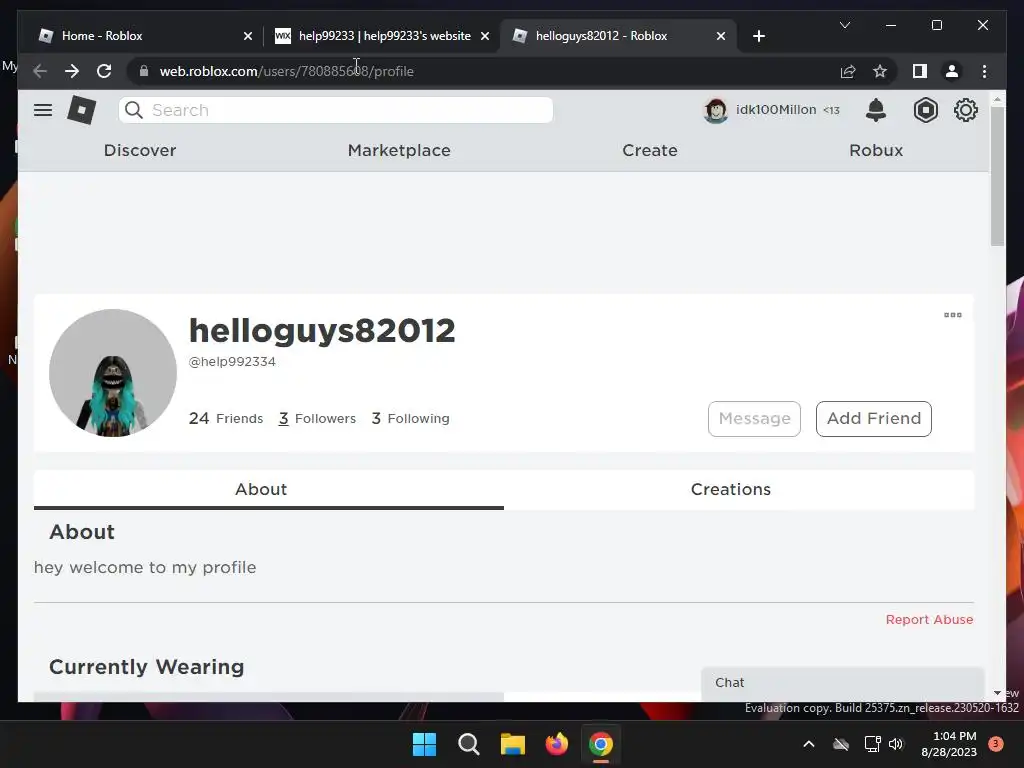Image resolution: width=1024 pixels, height=768 pixels.
Task: Open the Marketplace menu item
Action: 399,150
